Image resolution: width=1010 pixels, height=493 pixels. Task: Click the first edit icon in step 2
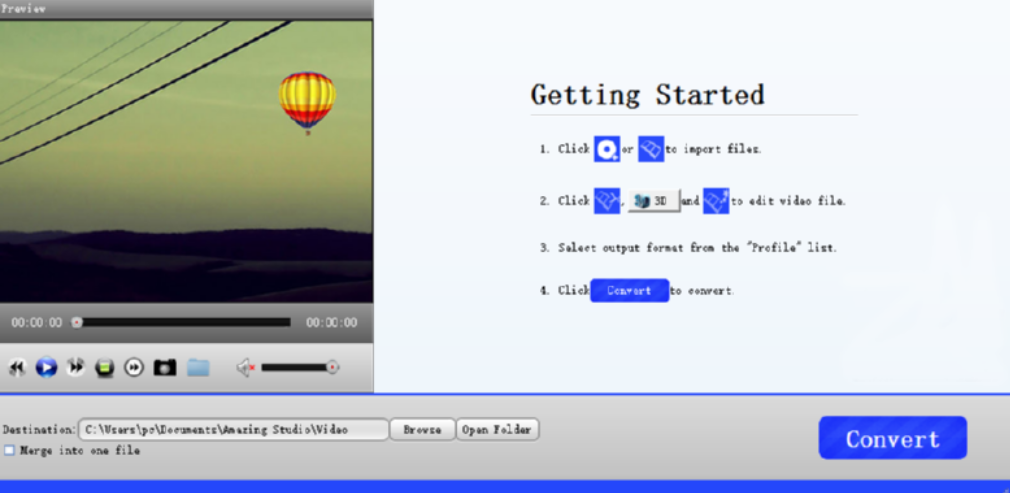click(x=607, y=200)
